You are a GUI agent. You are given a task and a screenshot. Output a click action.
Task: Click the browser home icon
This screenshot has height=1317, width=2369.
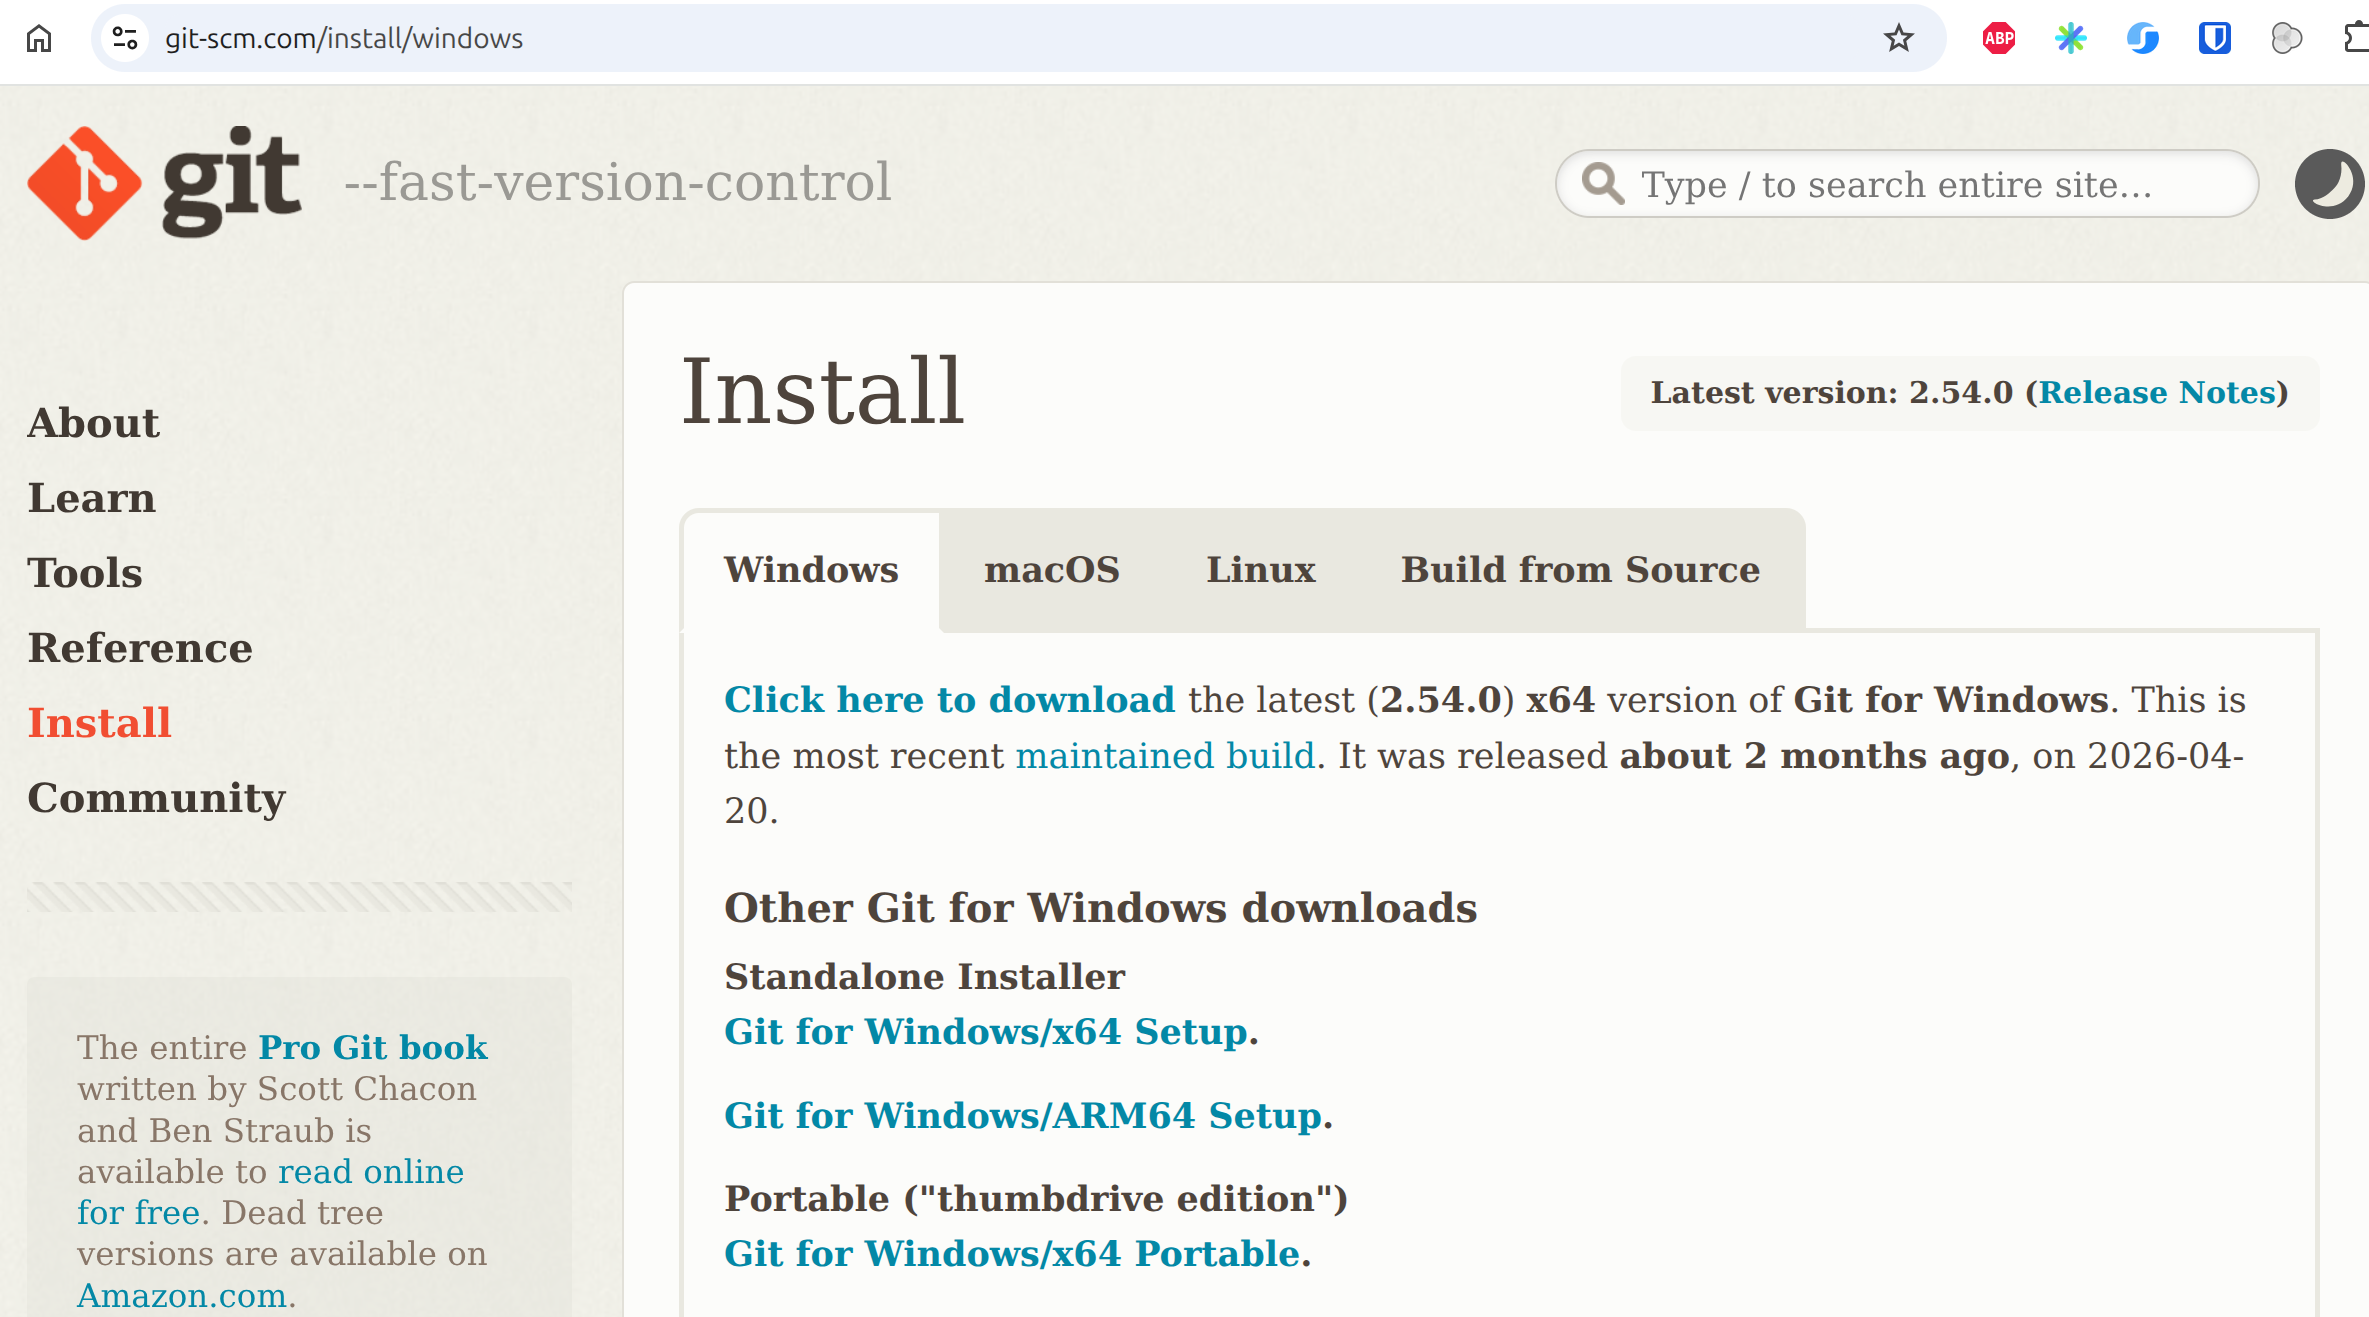coord(39,39)
